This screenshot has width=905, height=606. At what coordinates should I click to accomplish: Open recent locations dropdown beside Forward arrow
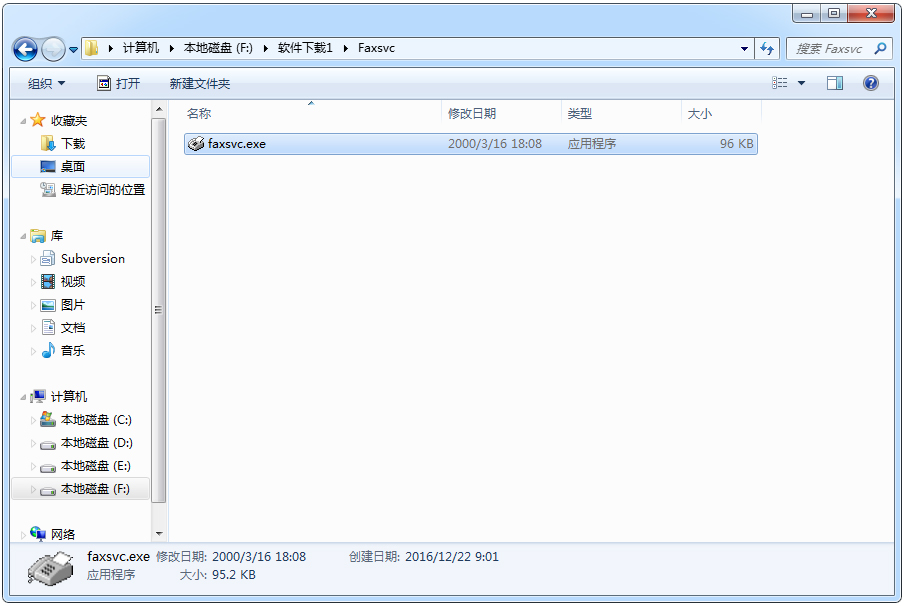pyautogui.click(x=73, y=50)
